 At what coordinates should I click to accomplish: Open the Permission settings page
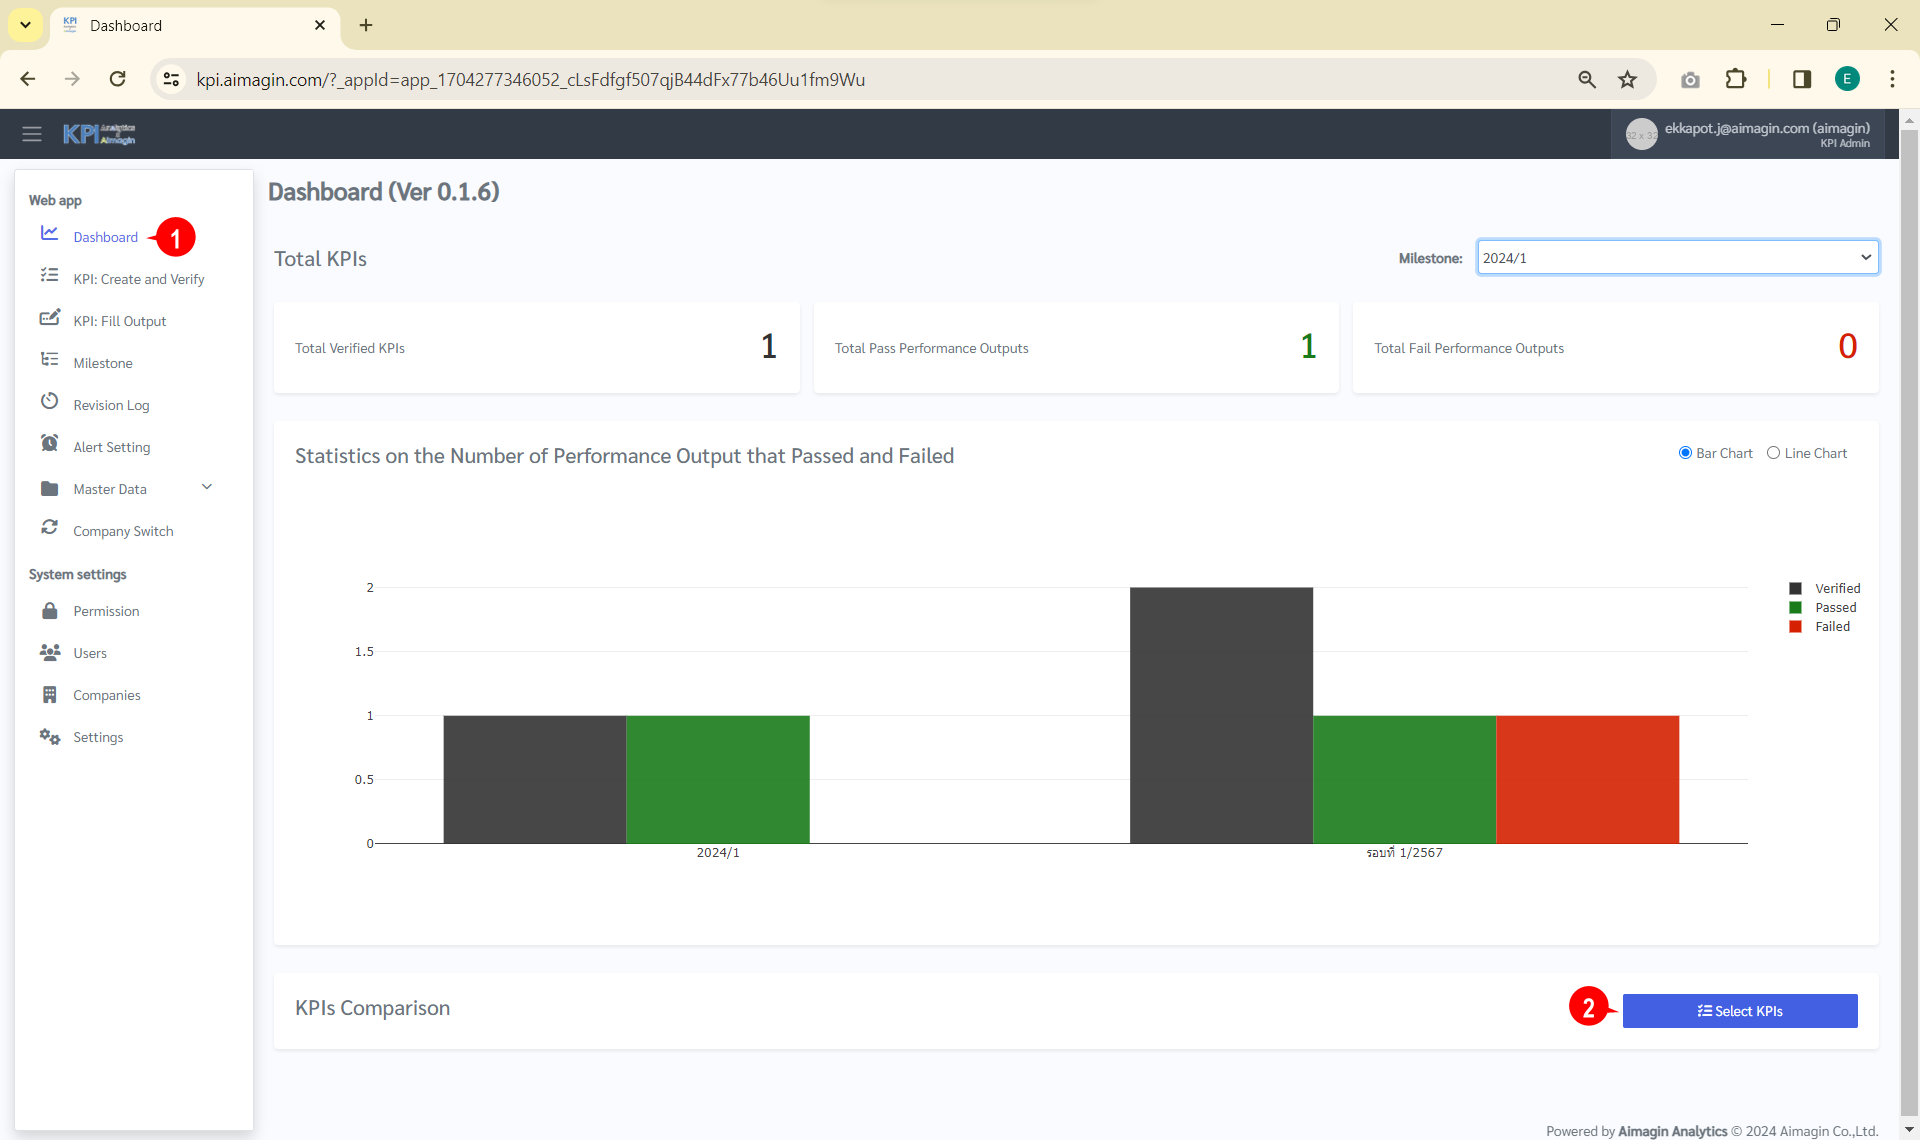click(x=106, y=611)
